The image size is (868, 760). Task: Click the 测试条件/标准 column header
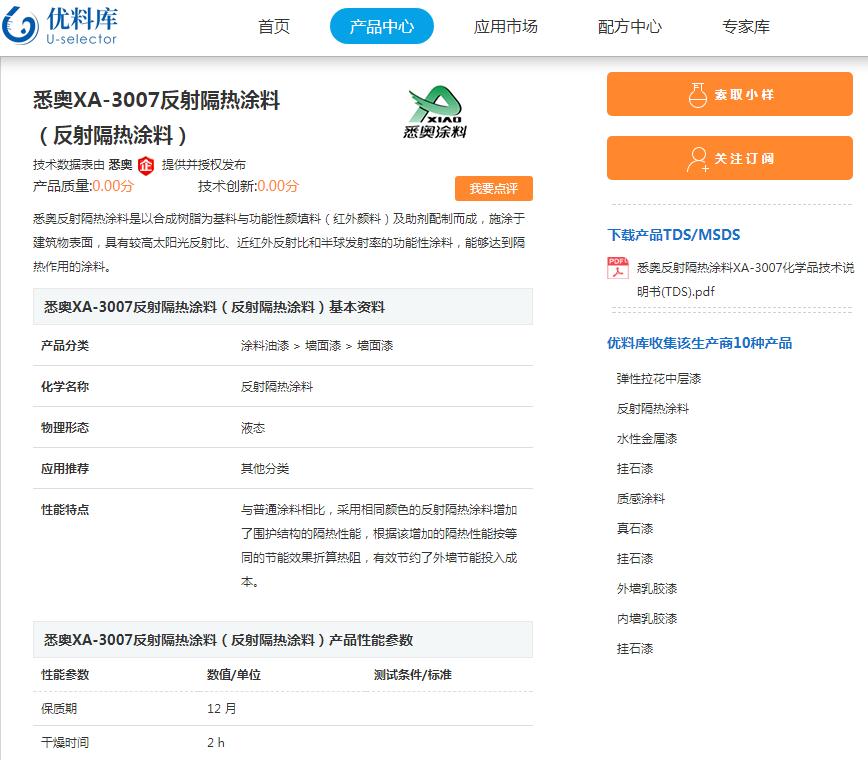[x=412, y=675]
